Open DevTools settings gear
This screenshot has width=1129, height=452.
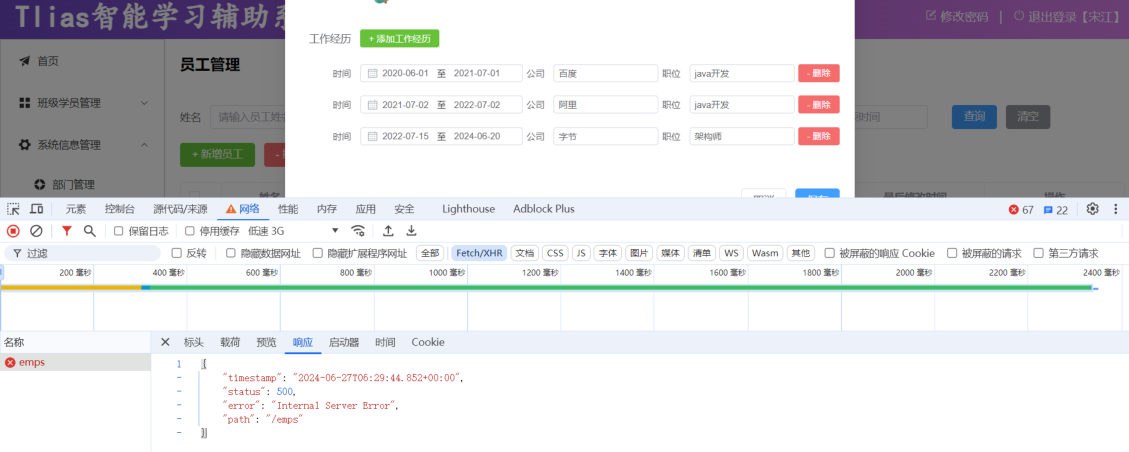[1092, 209]
